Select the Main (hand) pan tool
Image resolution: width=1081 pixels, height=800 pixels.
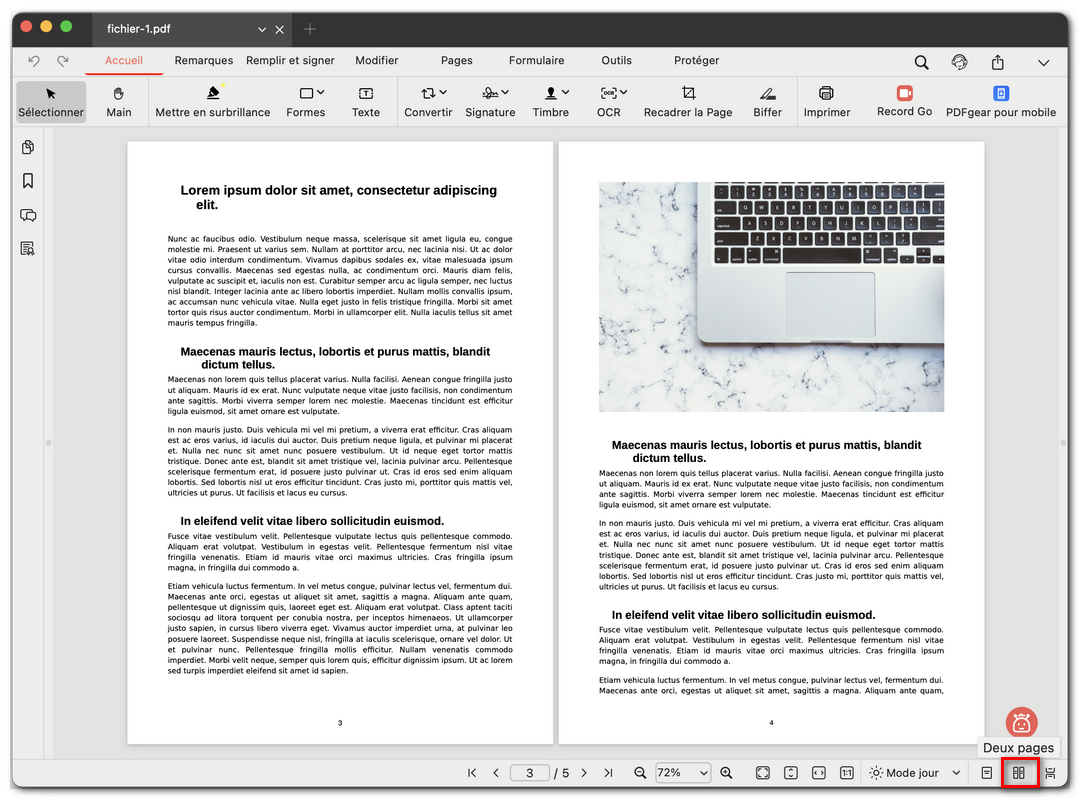[119, 102]
